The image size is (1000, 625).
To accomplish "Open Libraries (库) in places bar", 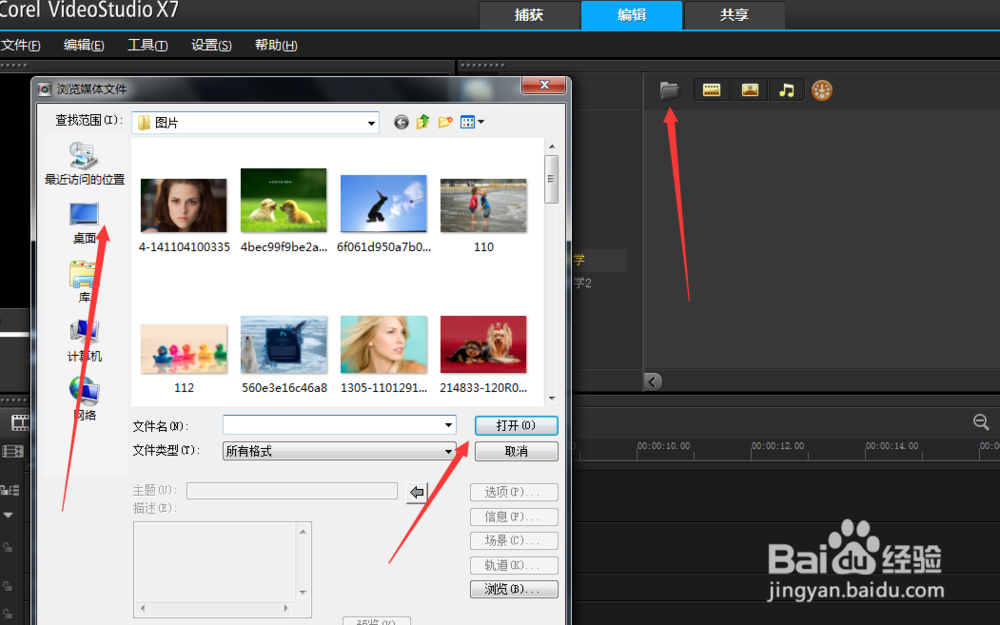I will (x=84, y=282).
